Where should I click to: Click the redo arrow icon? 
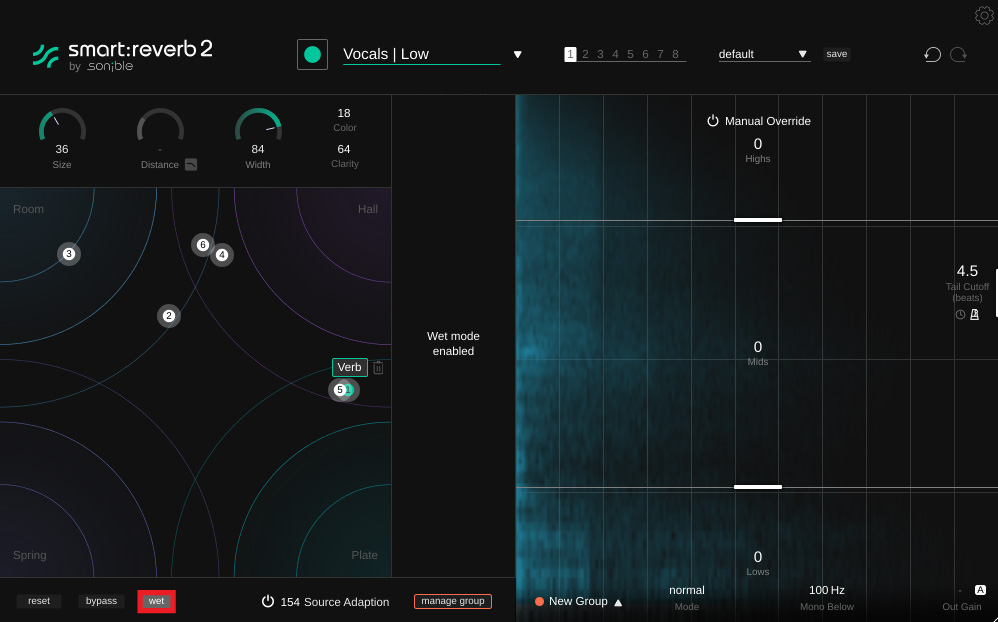coord(959,54)
